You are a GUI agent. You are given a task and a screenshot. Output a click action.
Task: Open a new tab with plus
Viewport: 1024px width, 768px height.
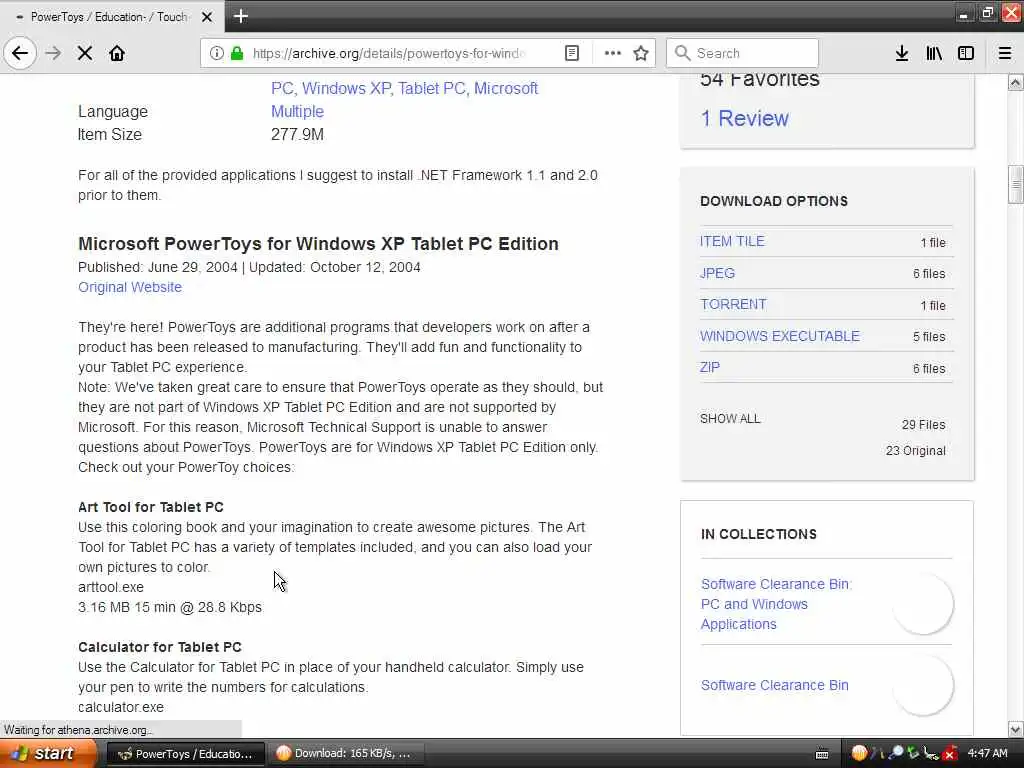[x=240, y=16]
